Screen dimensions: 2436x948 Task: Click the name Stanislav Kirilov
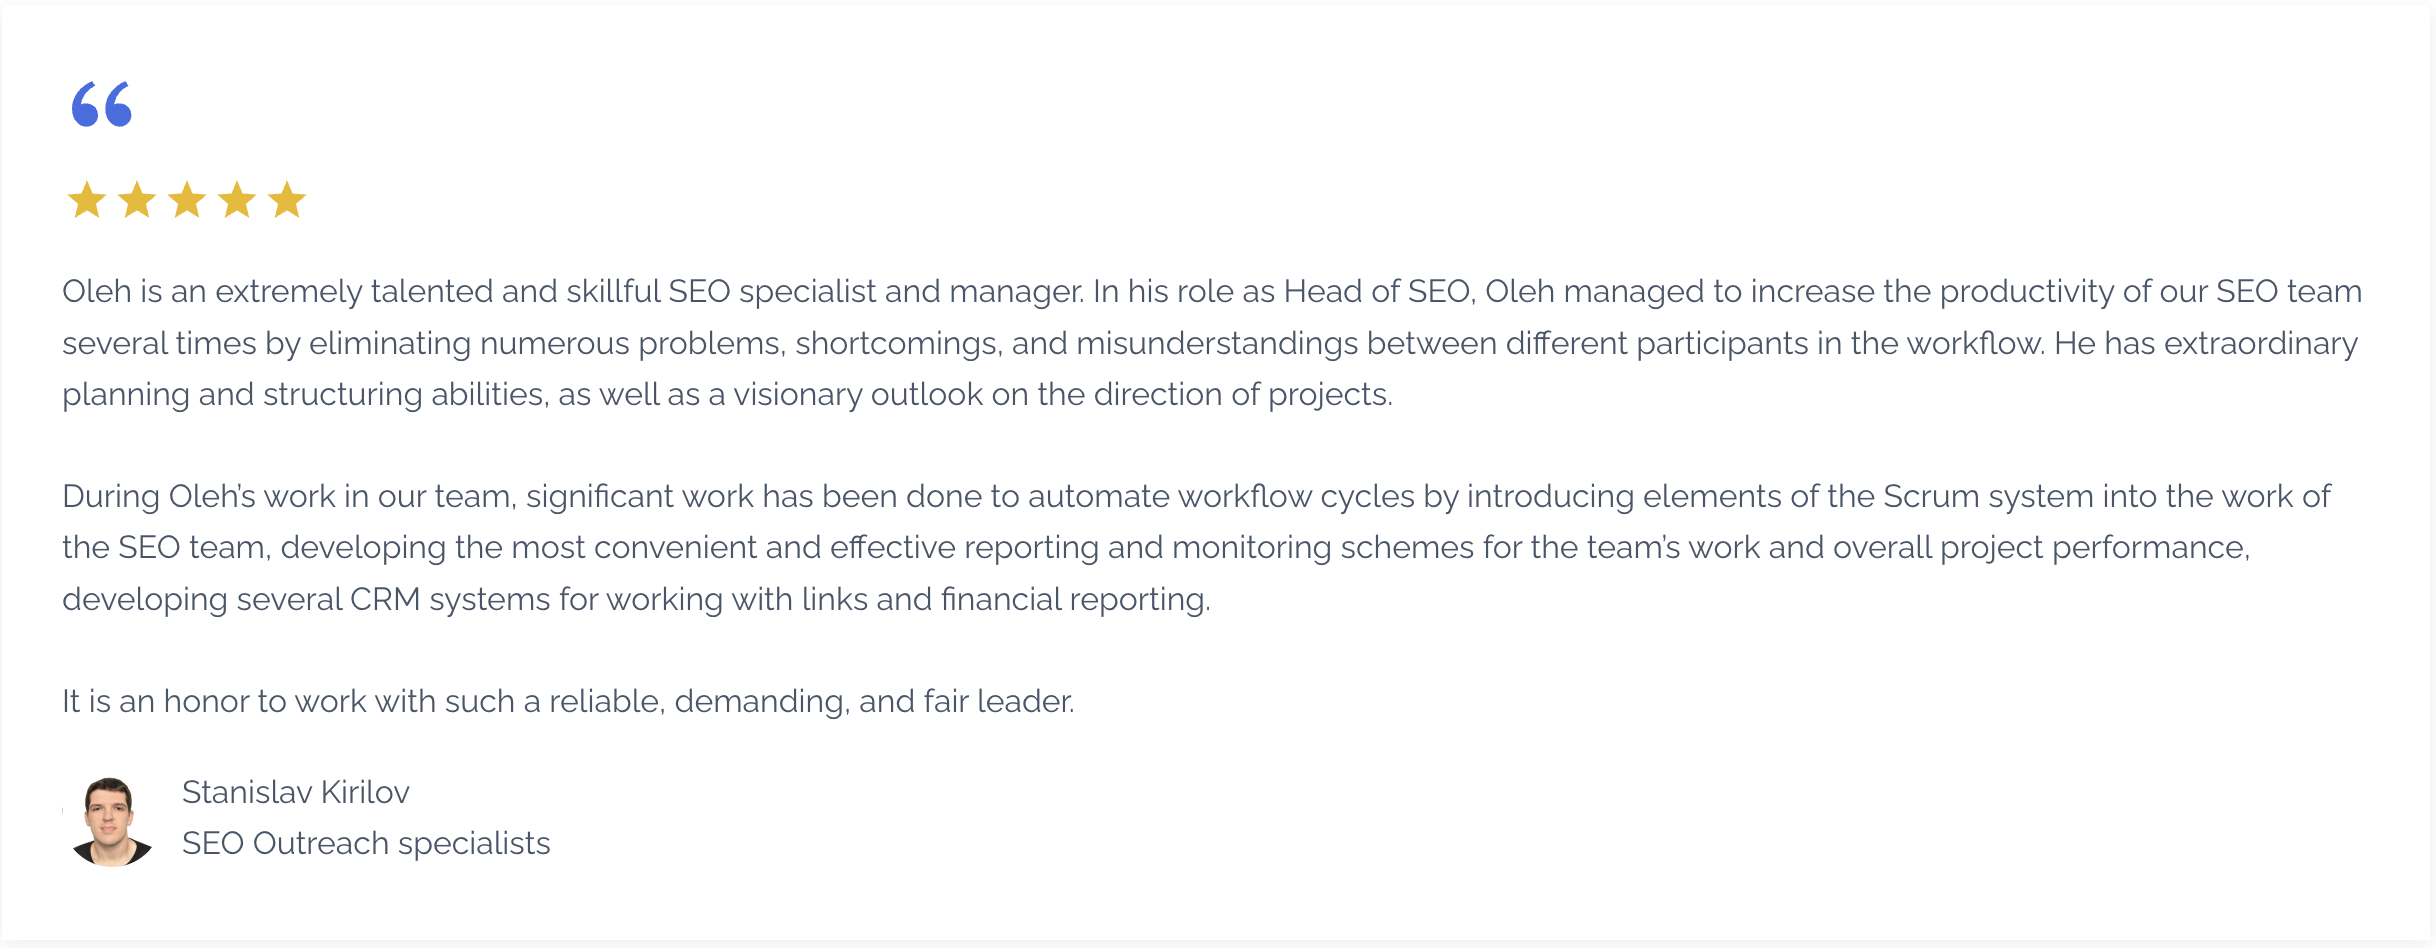[296, 792]
